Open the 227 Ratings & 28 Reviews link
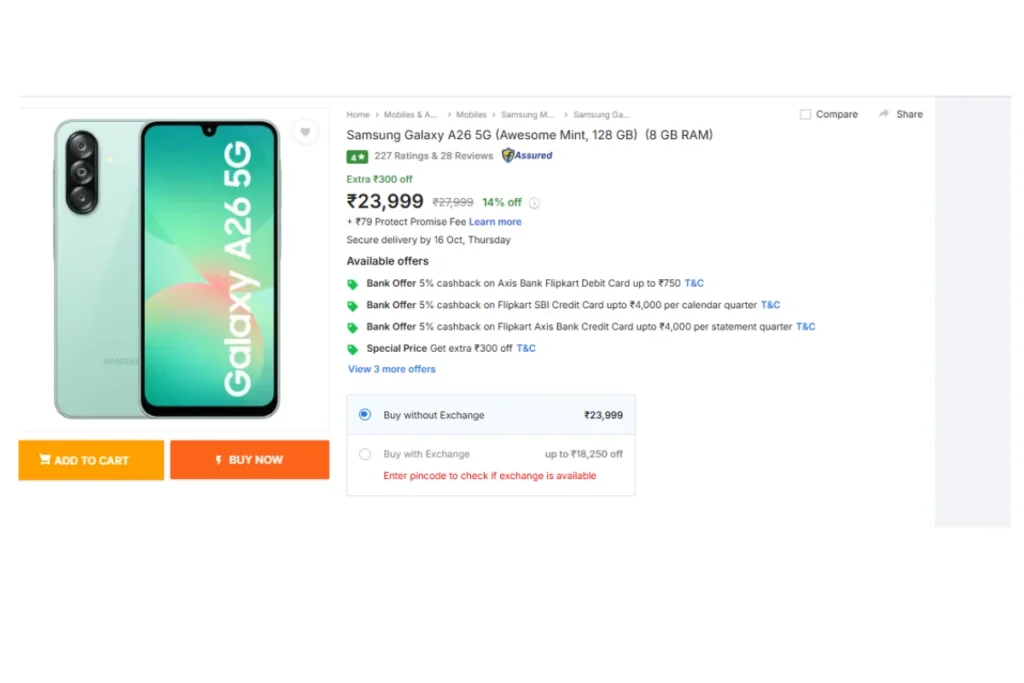The width and height of the screenshot is (1024, 683). coord(434,156)
